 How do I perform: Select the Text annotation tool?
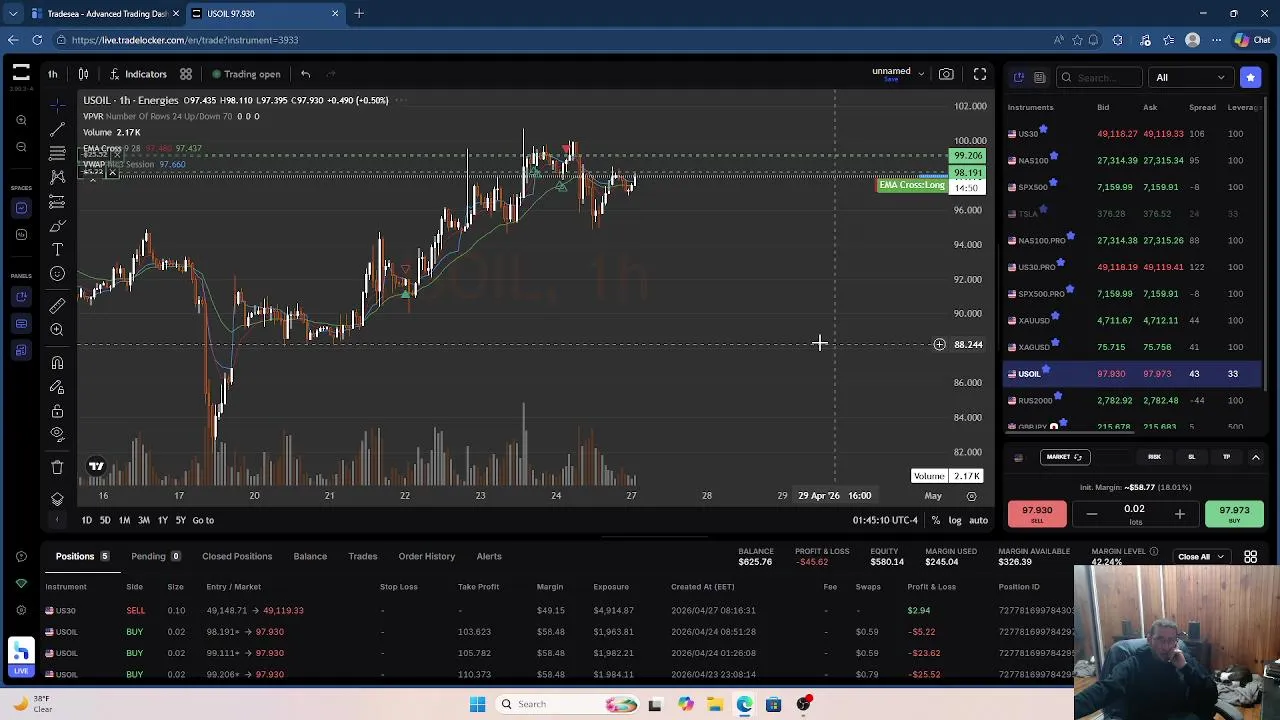coord(57,250)
